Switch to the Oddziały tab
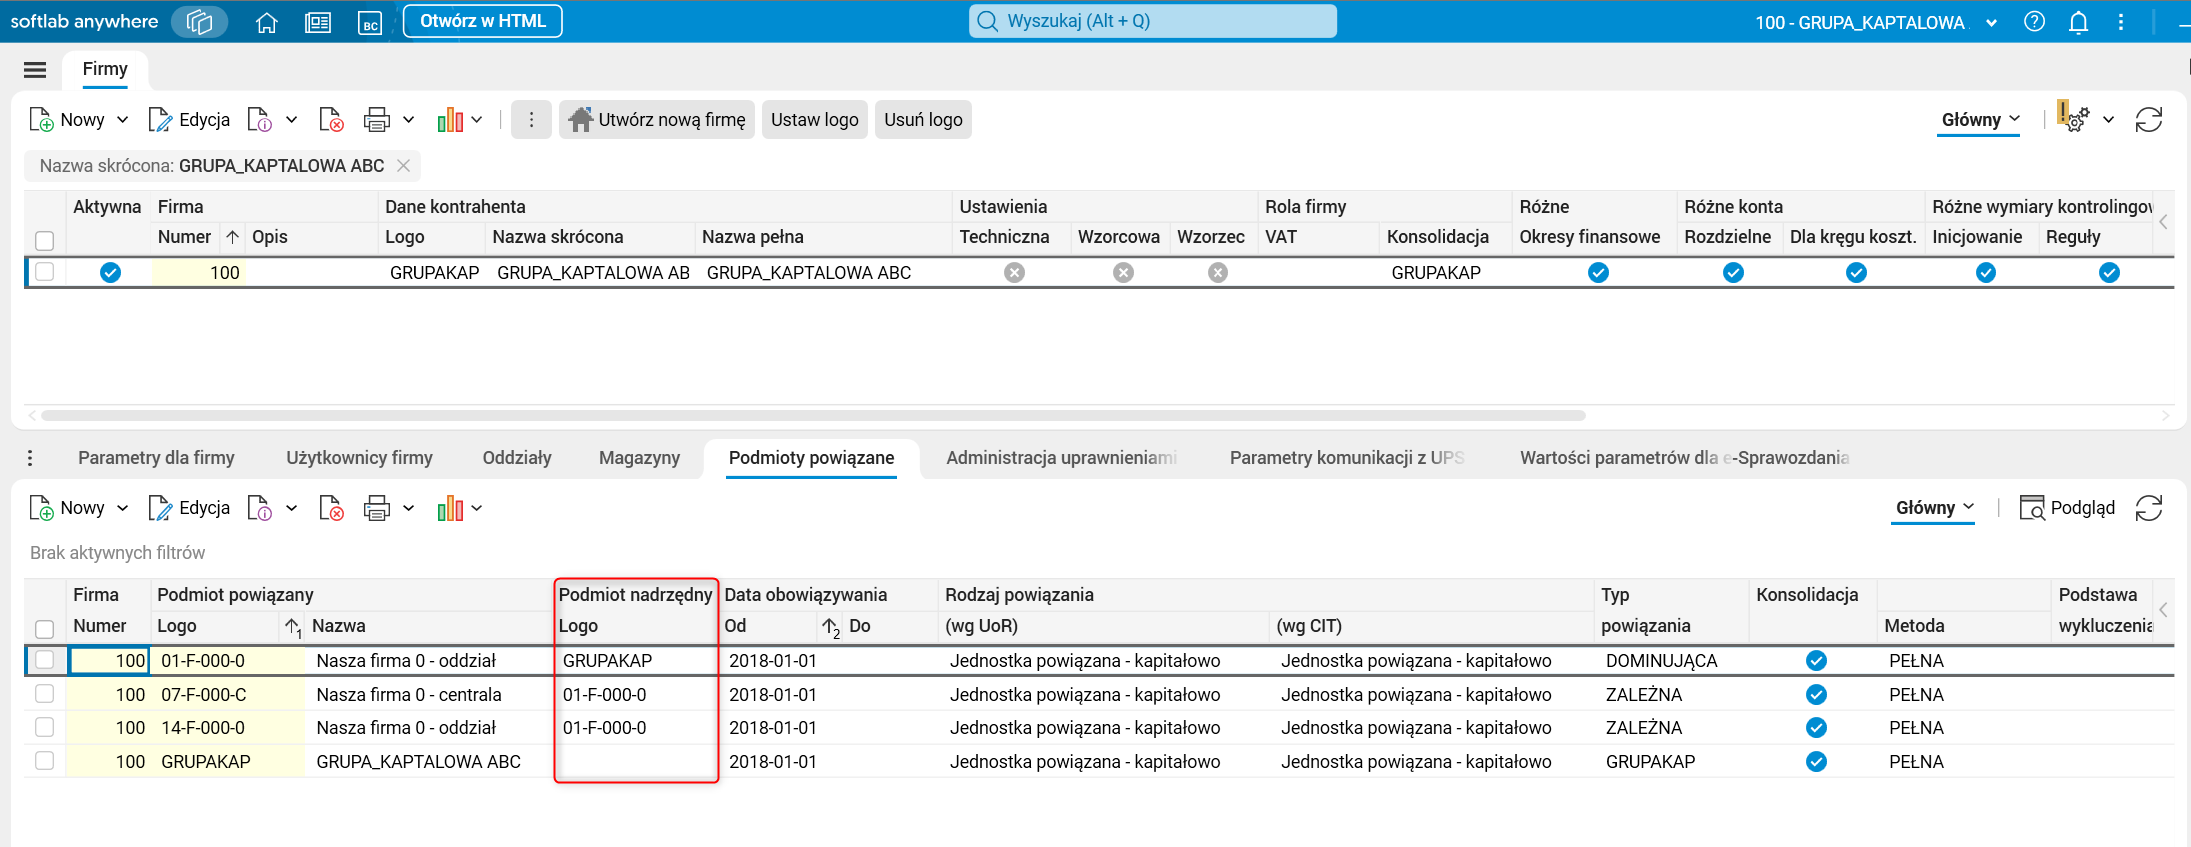 pyautogui.click(x=517, y=458)
